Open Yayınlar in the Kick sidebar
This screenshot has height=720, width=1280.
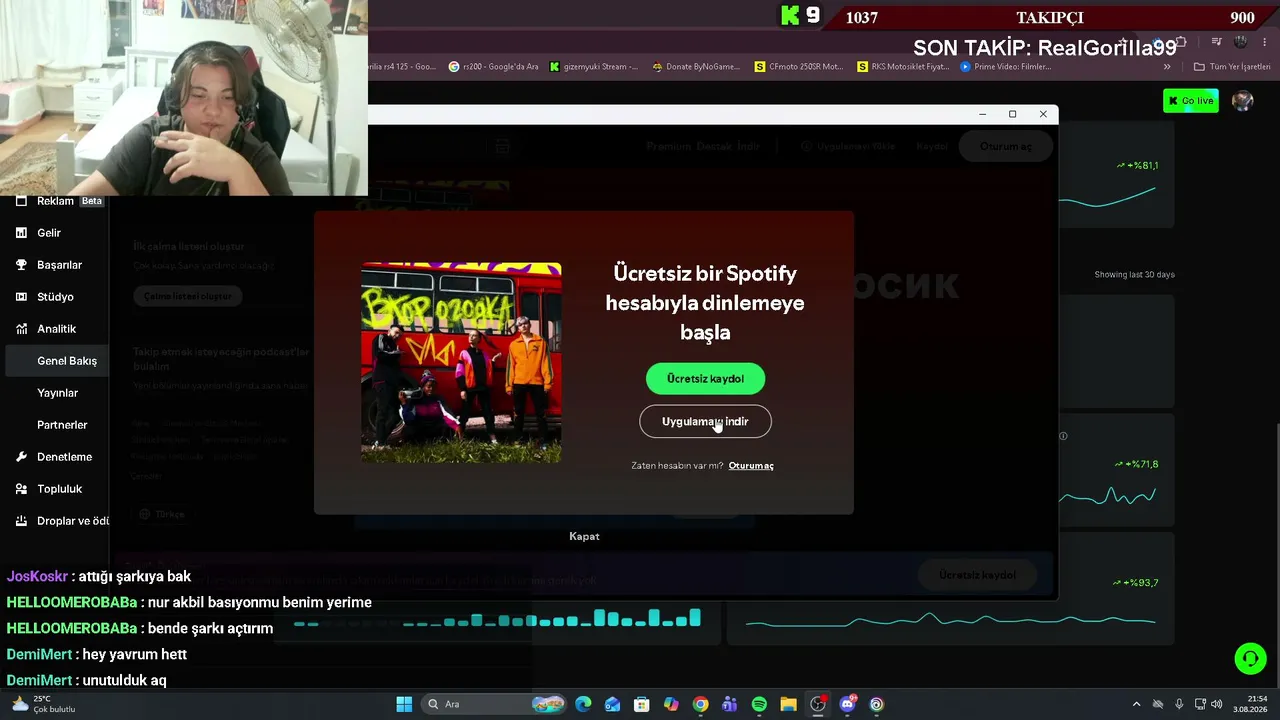point(59,393)
